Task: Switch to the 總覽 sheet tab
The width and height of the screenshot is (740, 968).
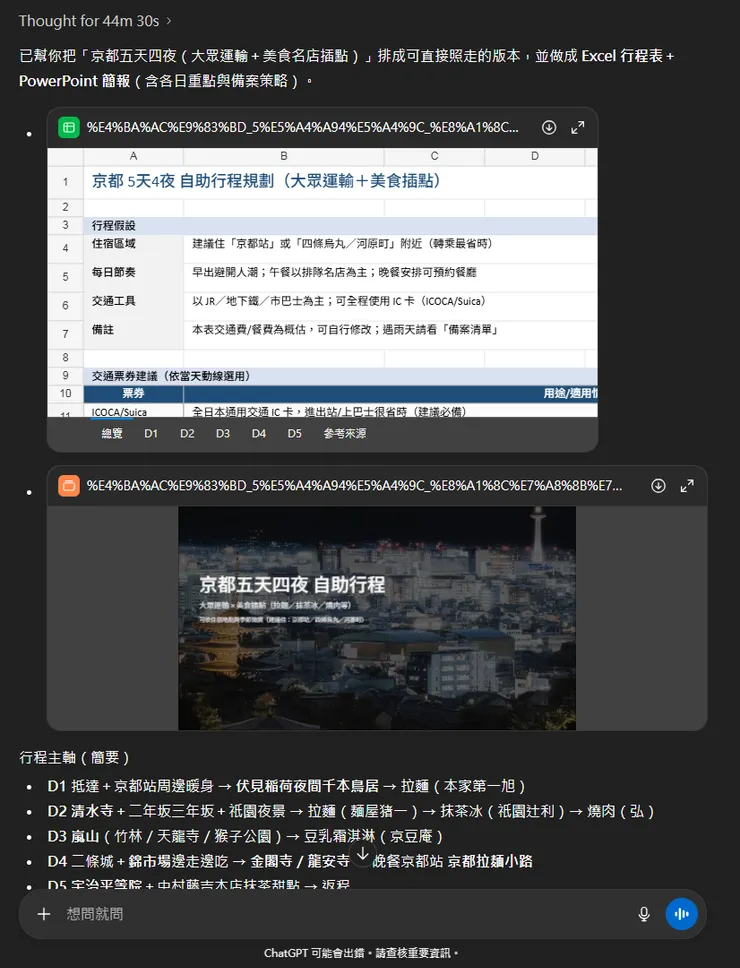Action: point(112,433)
